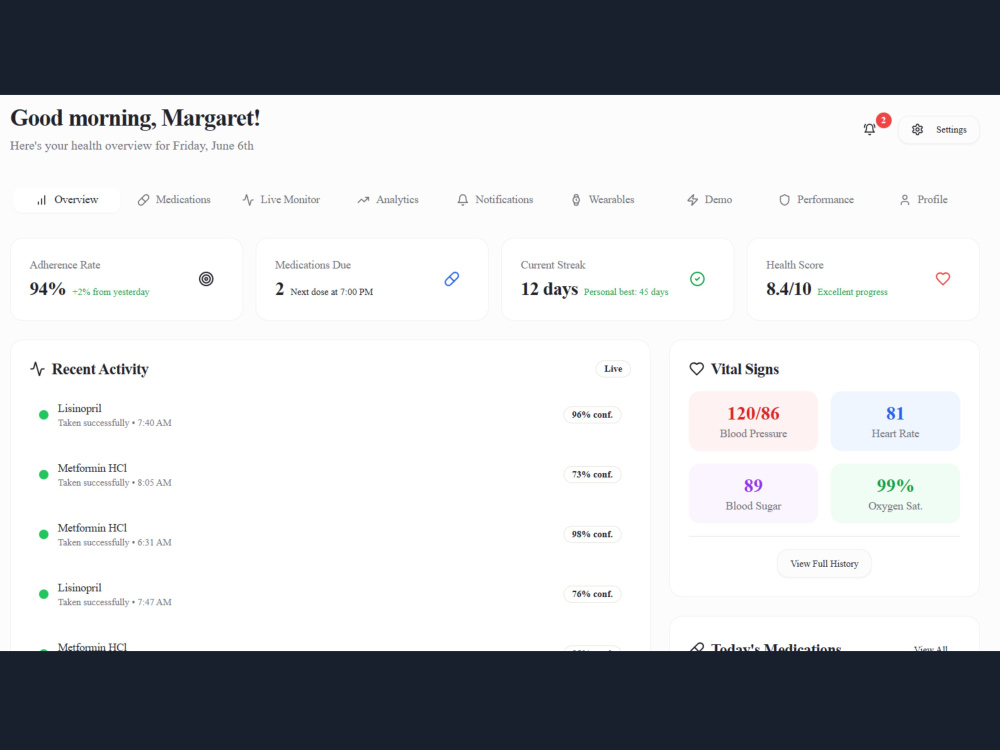Click Next dose at 7:00 PM text
This screenshot has width=1000, height=750.
click(332, 292)
